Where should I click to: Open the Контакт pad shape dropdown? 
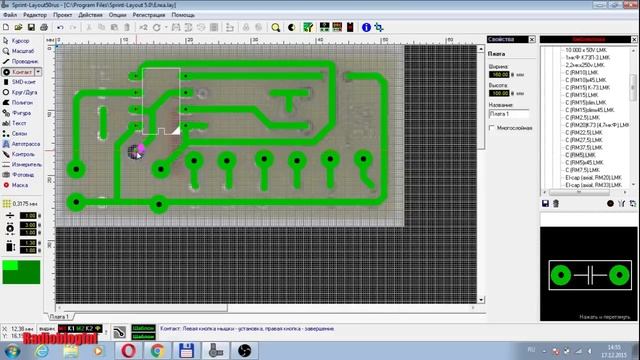point(38,72)
